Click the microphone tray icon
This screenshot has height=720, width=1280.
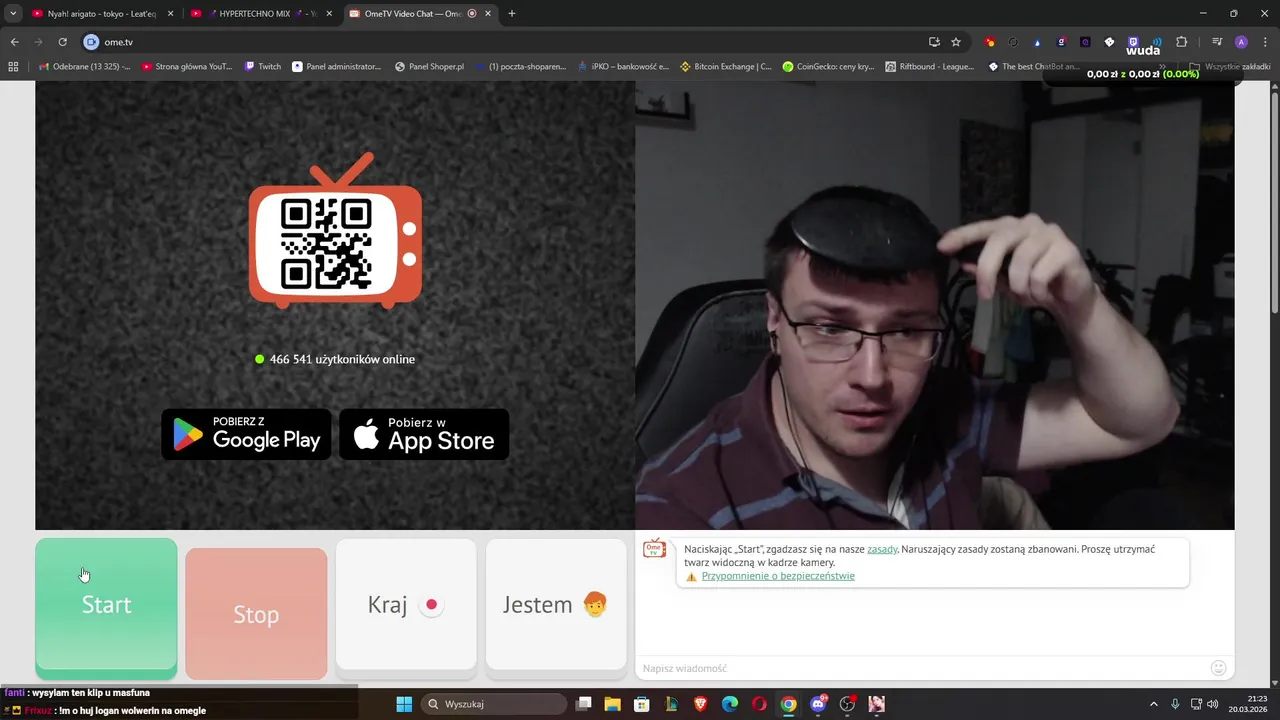(1175, 704)
